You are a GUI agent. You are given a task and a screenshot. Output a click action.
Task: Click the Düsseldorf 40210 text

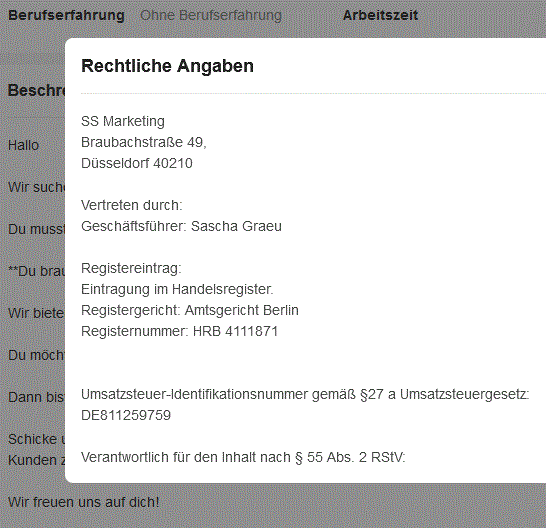(x=136, y=163)
